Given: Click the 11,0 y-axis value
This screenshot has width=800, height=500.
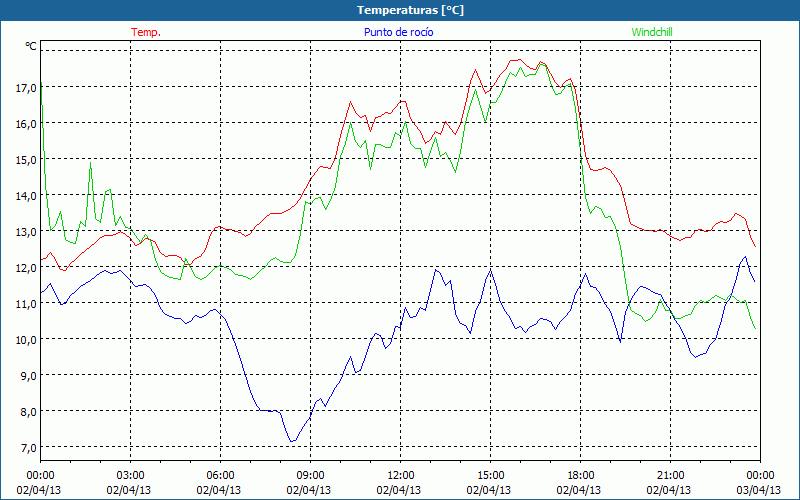Looking at the screenshot, I should click(x=26, y=304).
